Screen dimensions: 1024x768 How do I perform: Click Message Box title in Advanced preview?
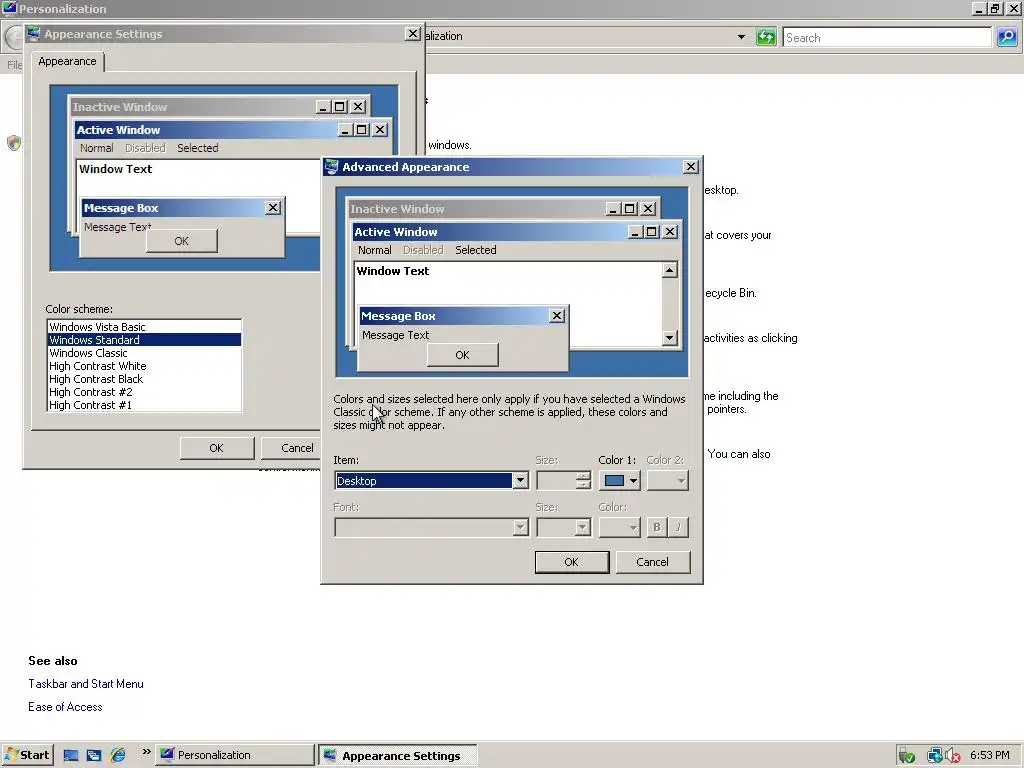(x=398, y=316)
